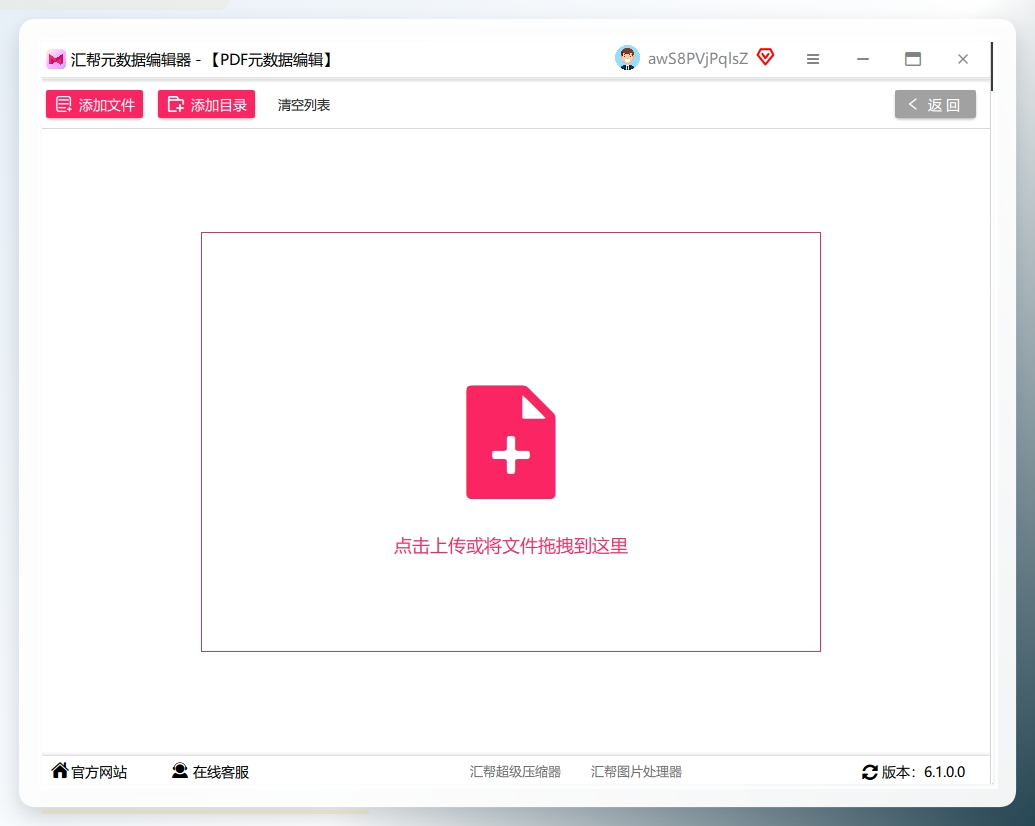Click the 汇帮 app logo icon
This screenshot has height=826, width=1035.
point(56,59)
